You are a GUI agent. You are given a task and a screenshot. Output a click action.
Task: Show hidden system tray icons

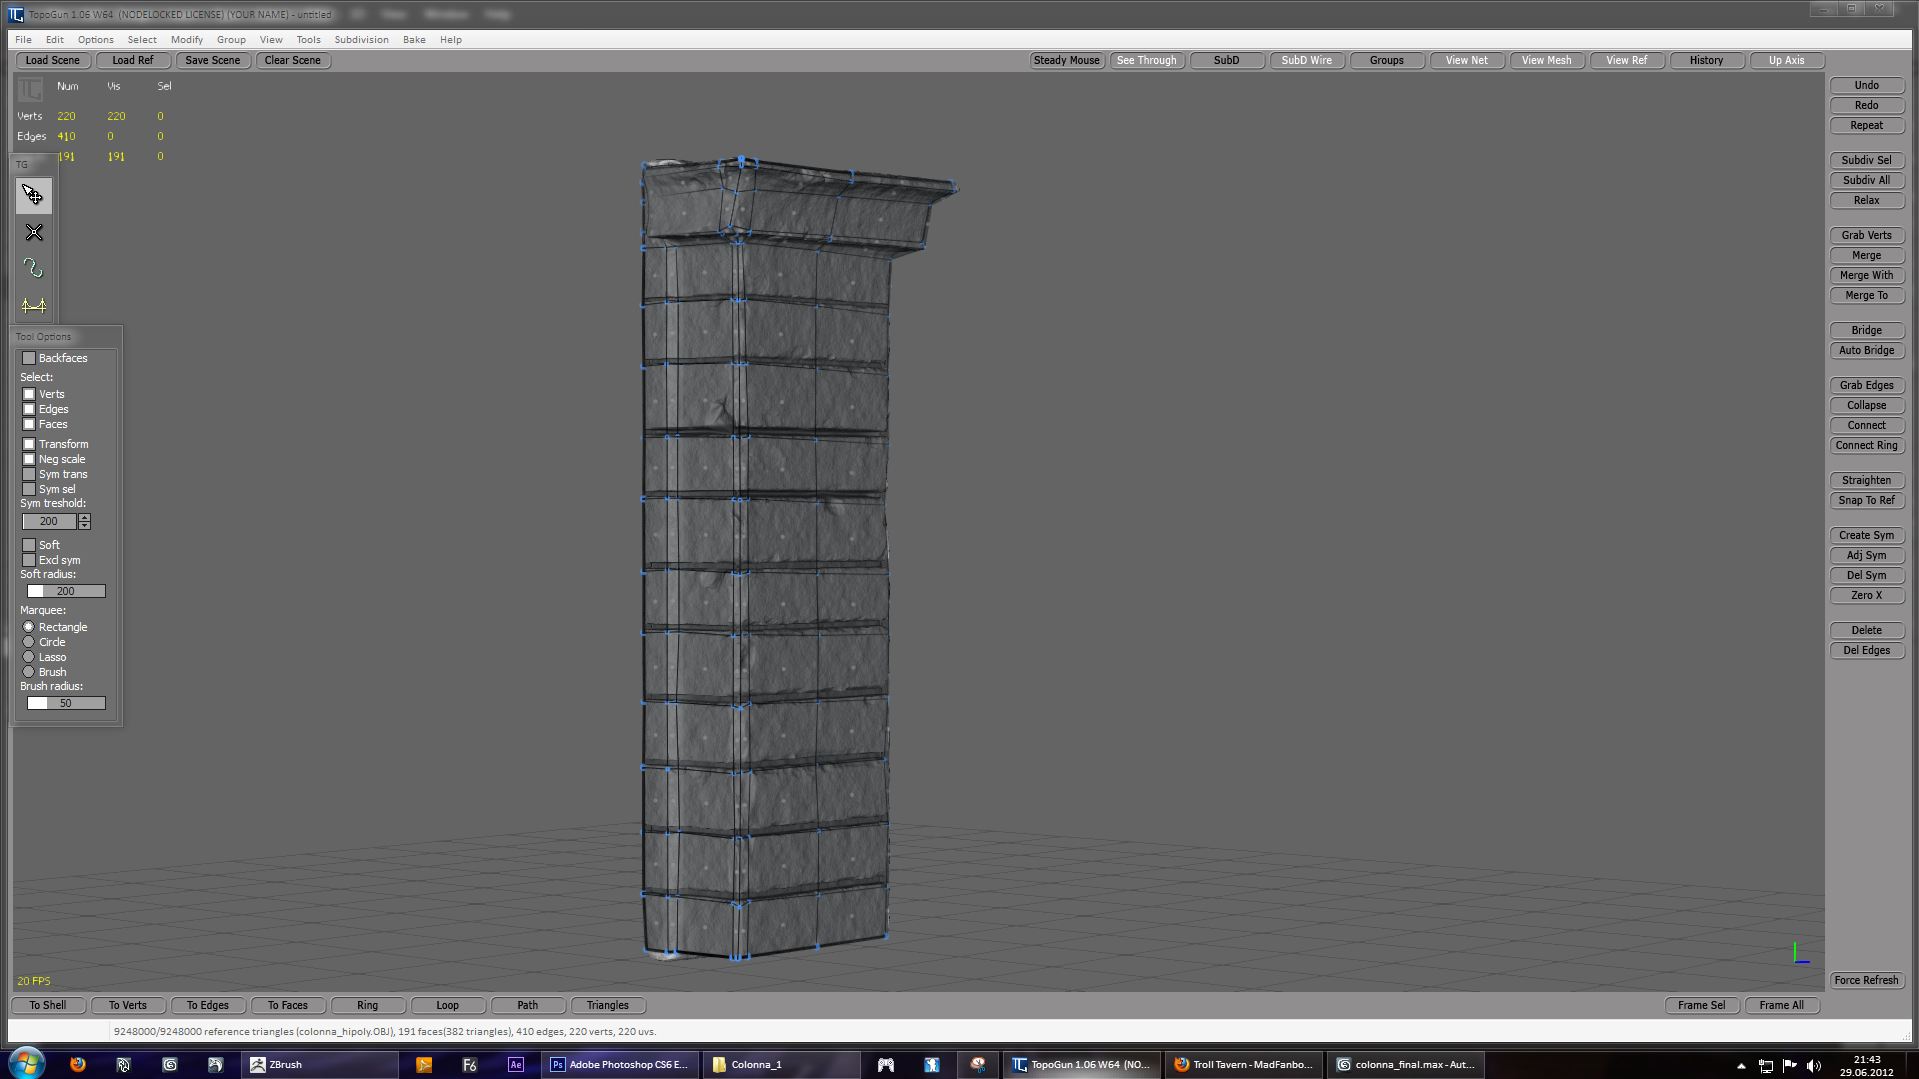coord(1741,1065)
